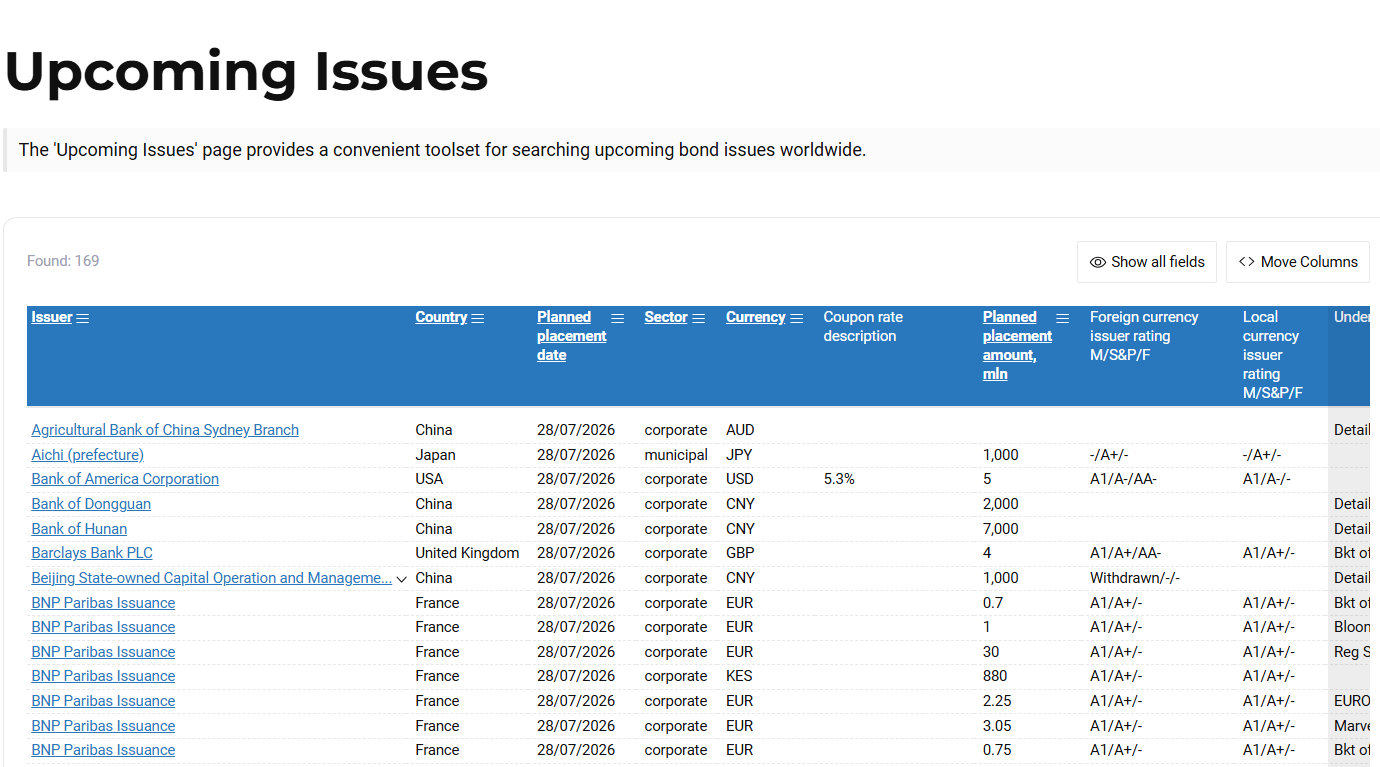Sort by Currency column header
The width and height of the screenshot is (1380, 767).
click(x=755, y=317)
